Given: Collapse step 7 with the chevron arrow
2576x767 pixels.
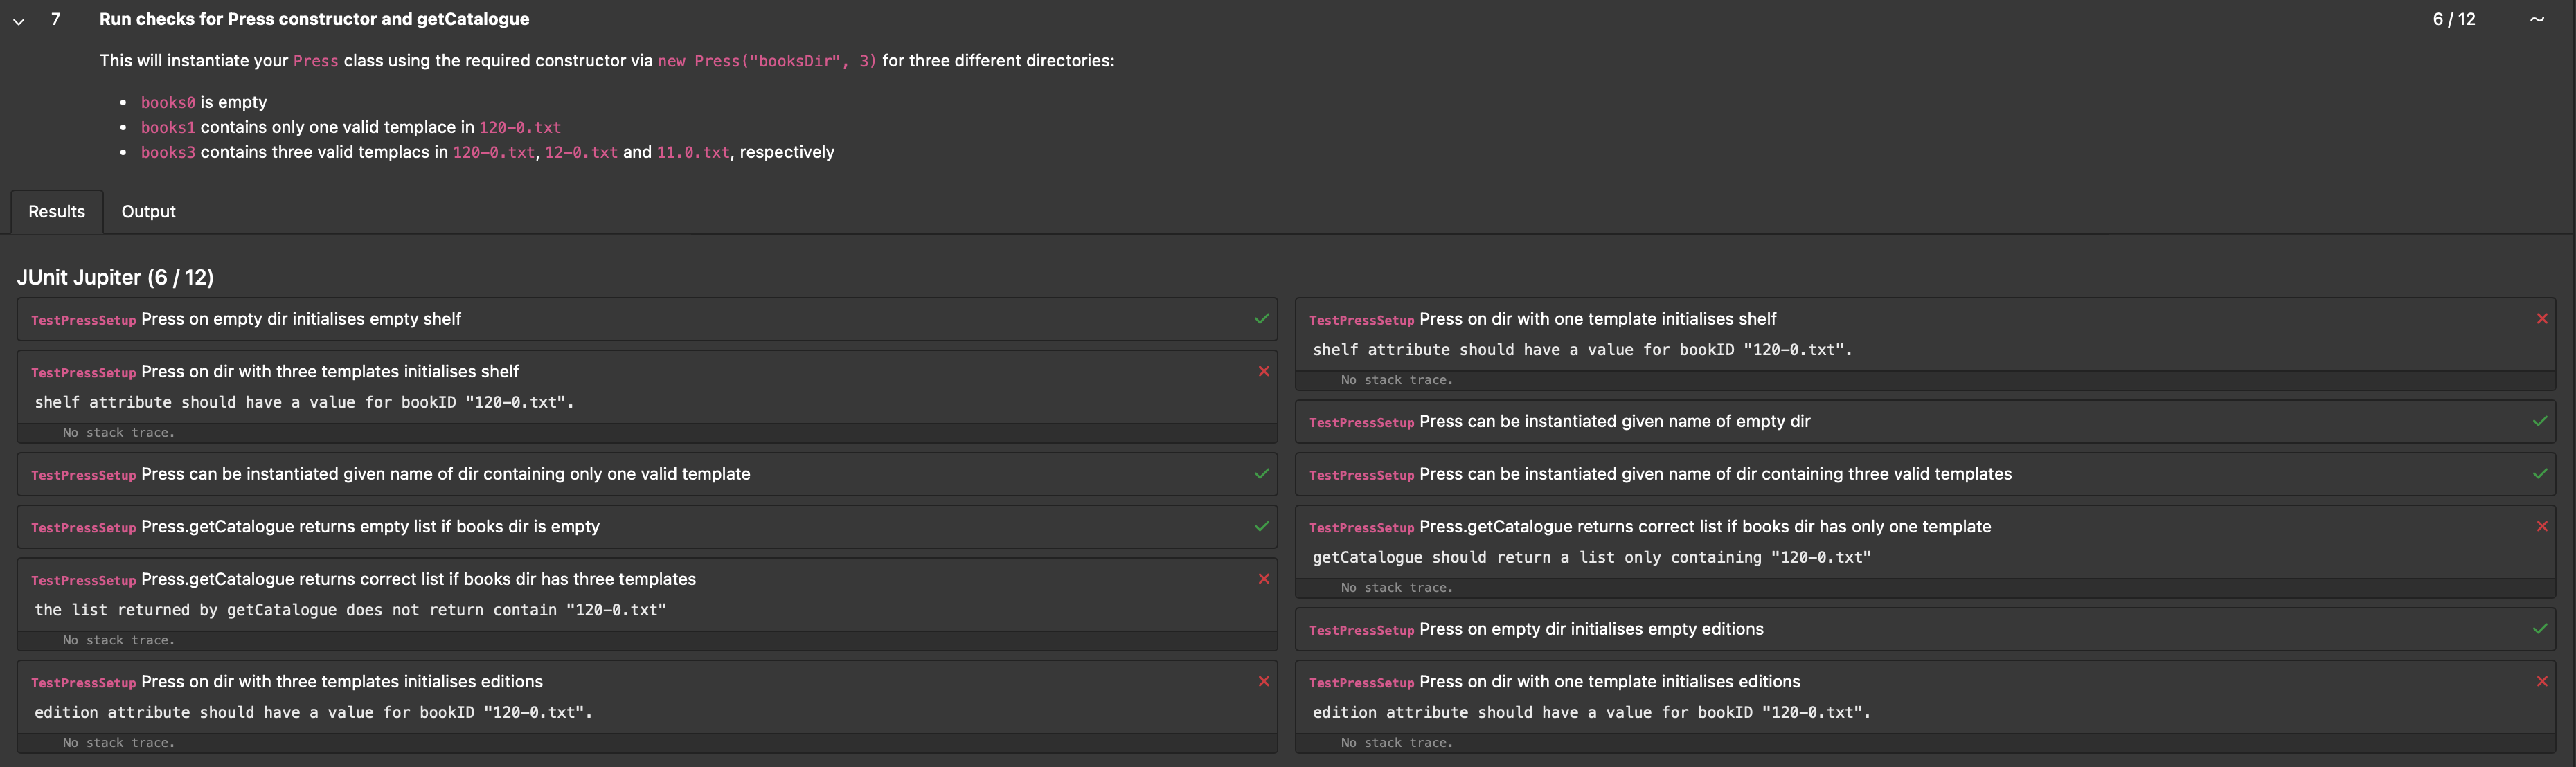Looking at the screenshot, I should [18, 20].
